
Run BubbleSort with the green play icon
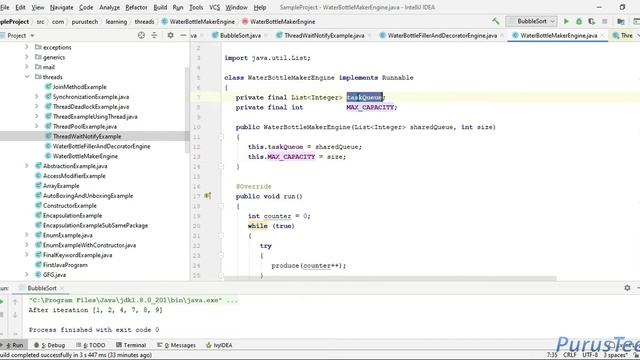(x=566, y=21)
